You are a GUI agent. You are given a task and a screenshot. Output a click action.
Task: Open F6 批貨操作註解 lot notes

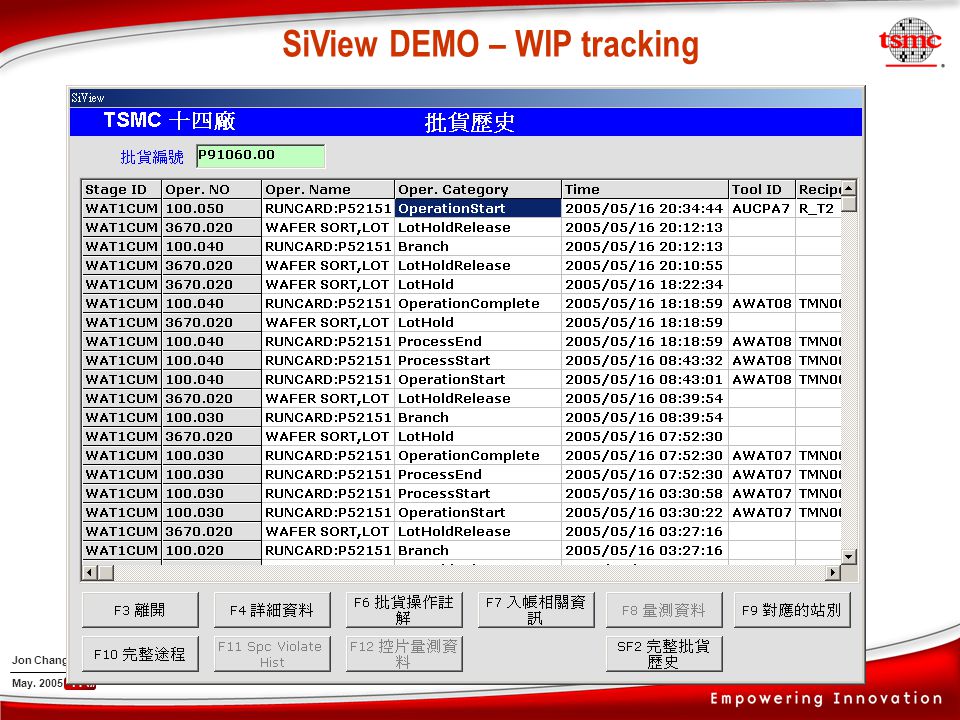(403, 610)
